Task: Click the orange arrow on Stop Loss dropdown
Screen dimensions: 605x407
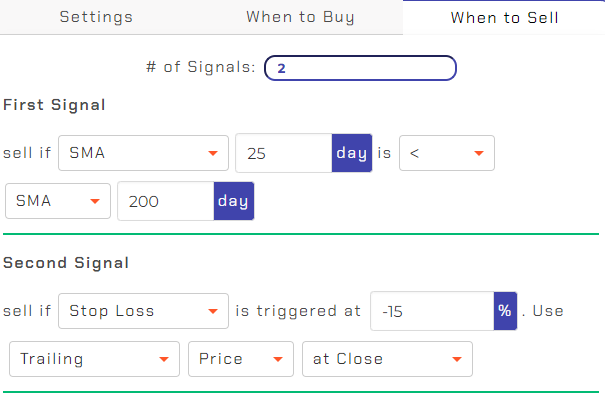Action: [213, 311]
